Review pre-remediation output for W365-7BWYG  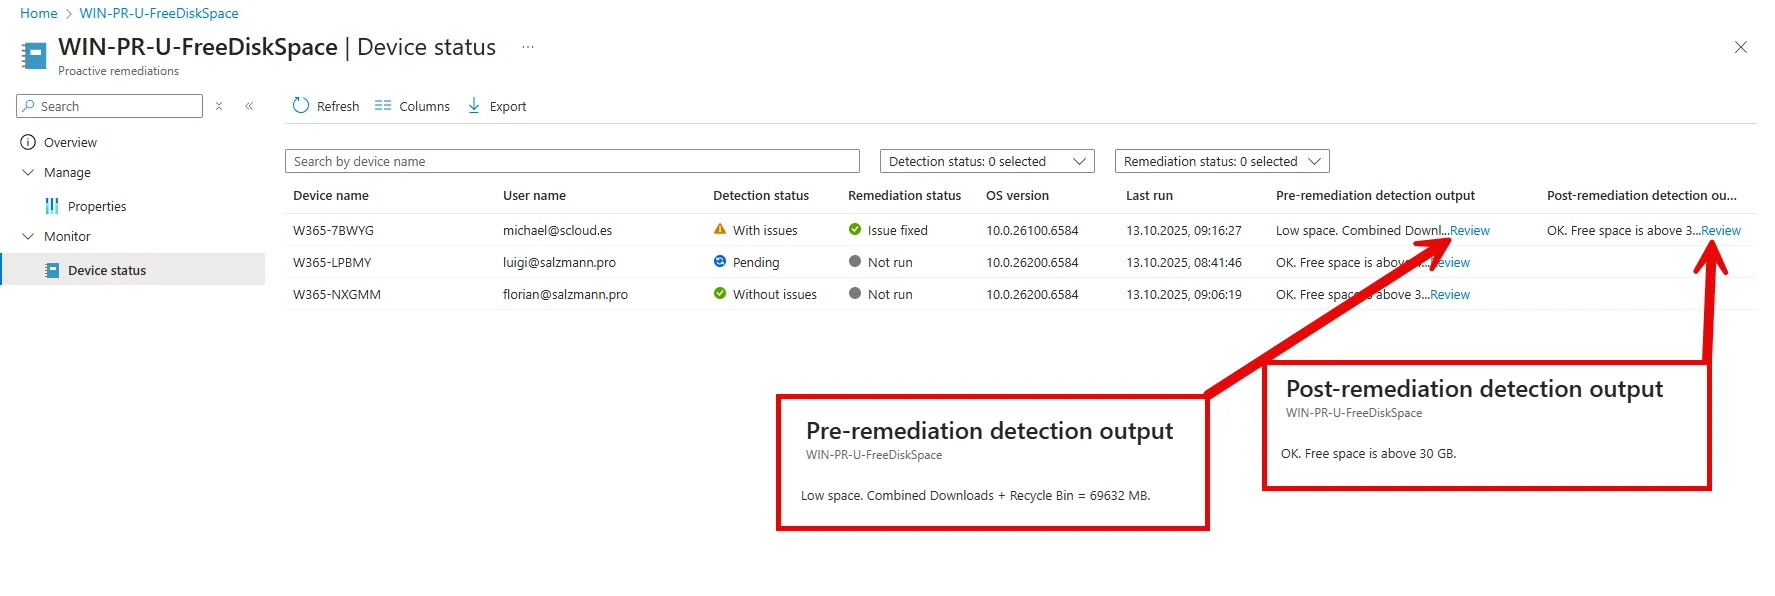point(1470,230)
